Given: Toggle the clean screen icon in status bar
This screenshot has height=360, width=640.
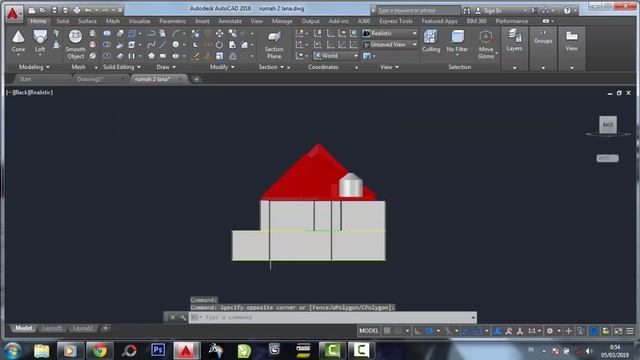Looking at the screenshot, I should (618, 331).
